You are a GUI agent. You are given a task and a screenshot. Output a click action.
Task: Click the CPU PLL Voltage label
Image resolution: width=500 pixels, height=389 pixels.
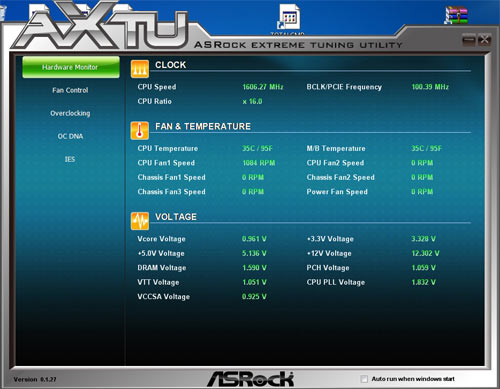pyautogui.click(x=336, y=282)
